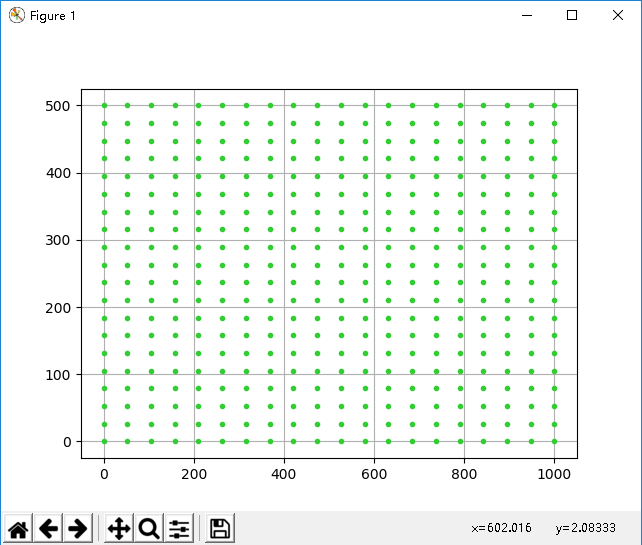Screen dimensions: 642x545
Task: Click the Figure 1 title text
Action: pos(53,16)
